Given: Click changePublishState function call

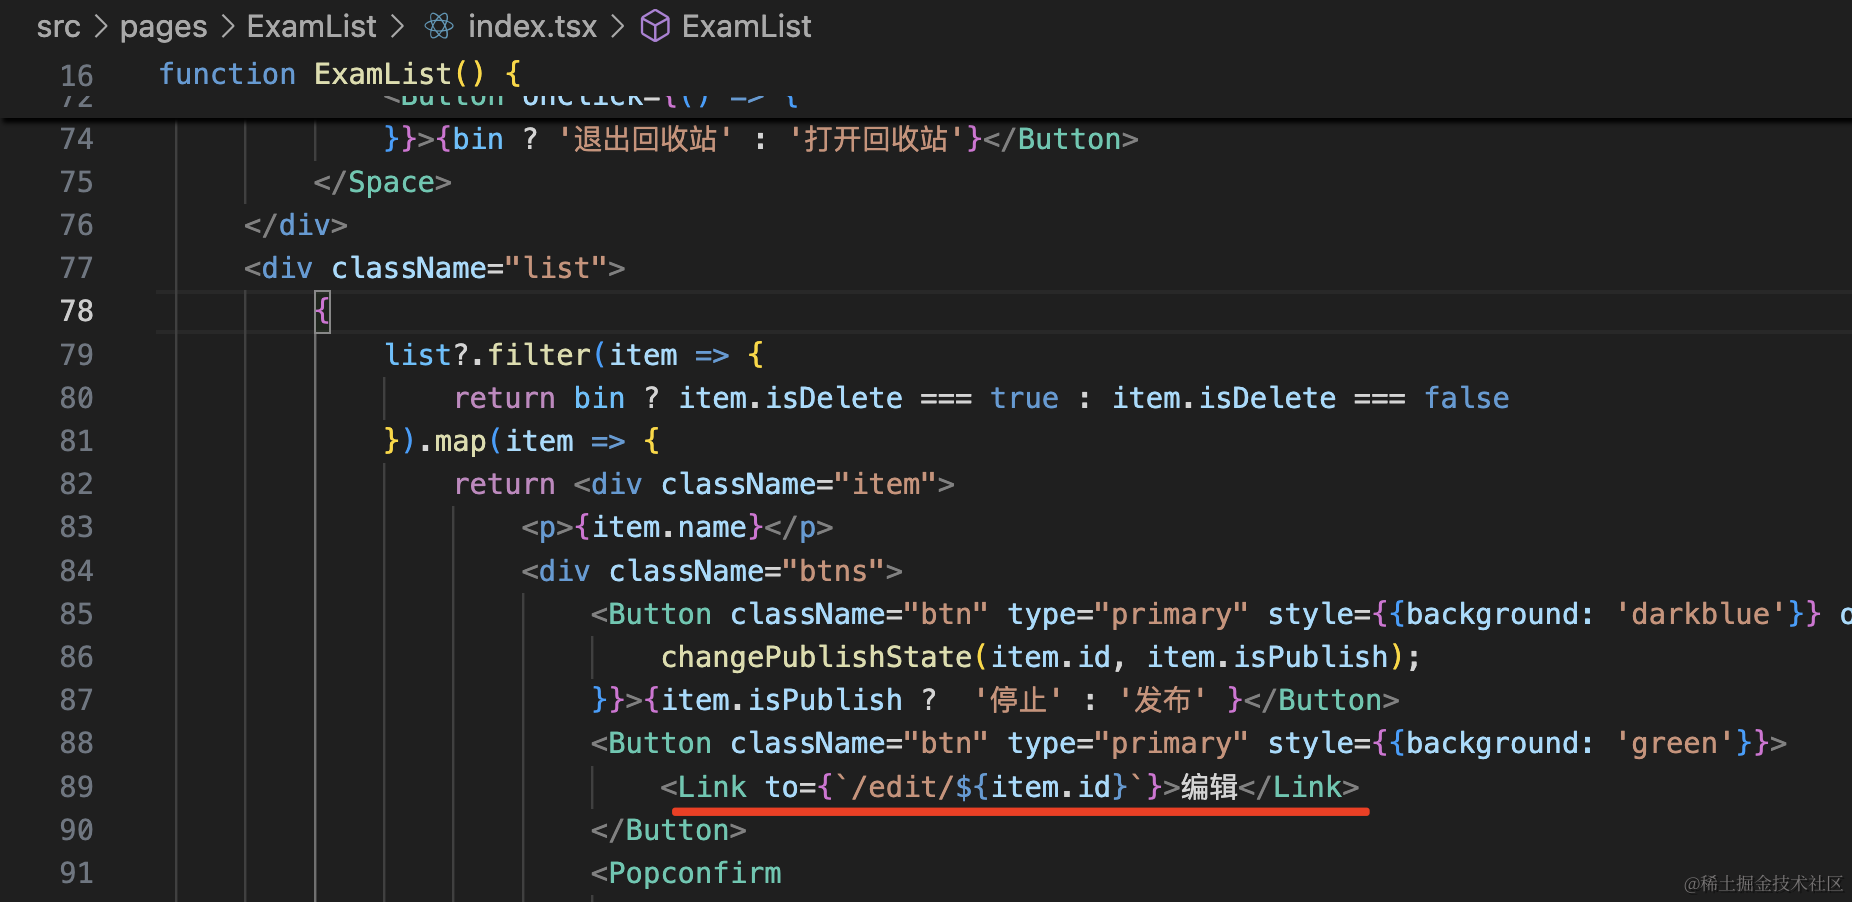Looking at the screenshot, I should pyautogui.click(x=816, y=657).
